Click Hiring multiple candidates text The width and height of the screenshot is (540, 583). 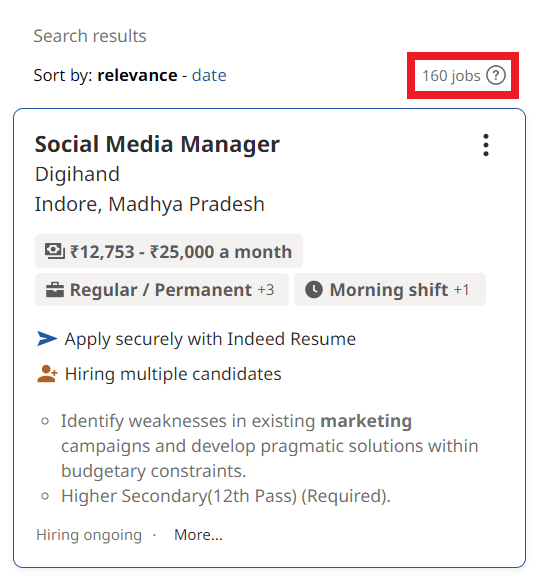point(173,374)
